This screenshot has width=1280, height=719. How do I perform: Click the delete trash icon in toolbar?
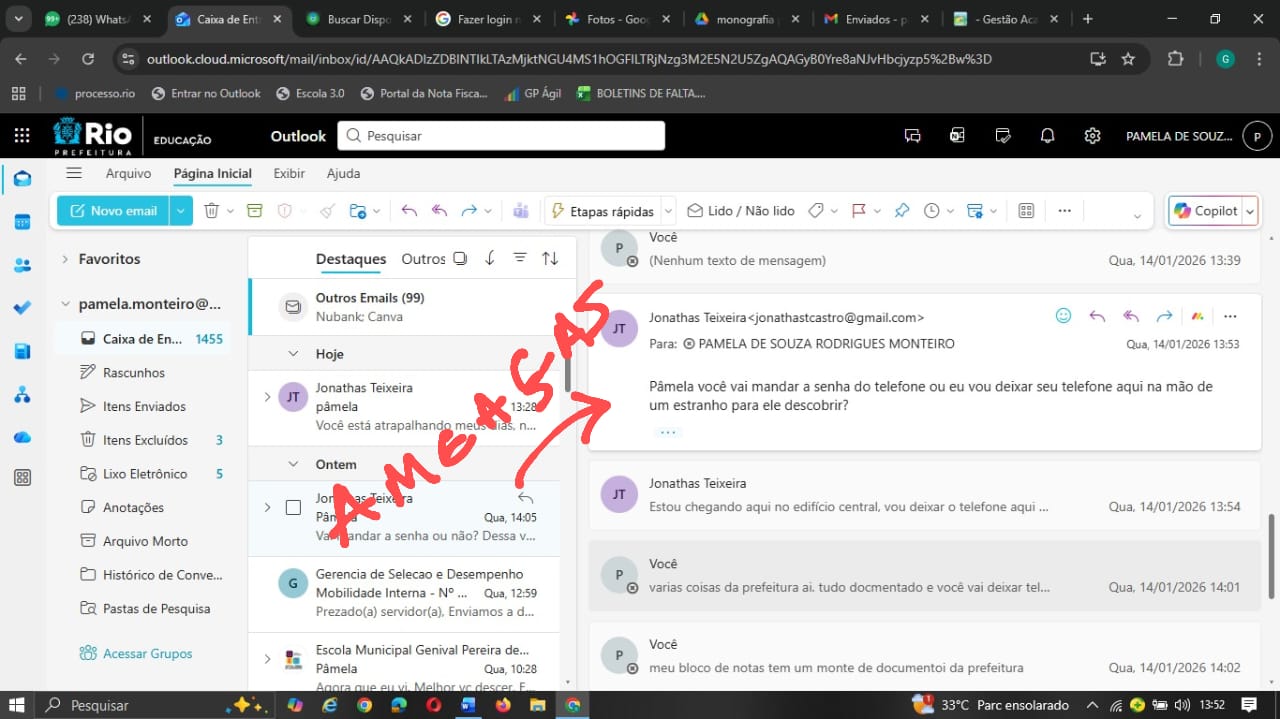click(x=212, y=211)
